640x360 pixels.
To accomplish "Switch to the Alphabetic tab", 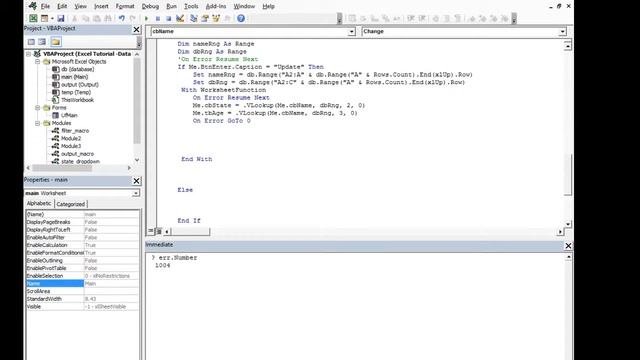I will (x=39, y=203).
